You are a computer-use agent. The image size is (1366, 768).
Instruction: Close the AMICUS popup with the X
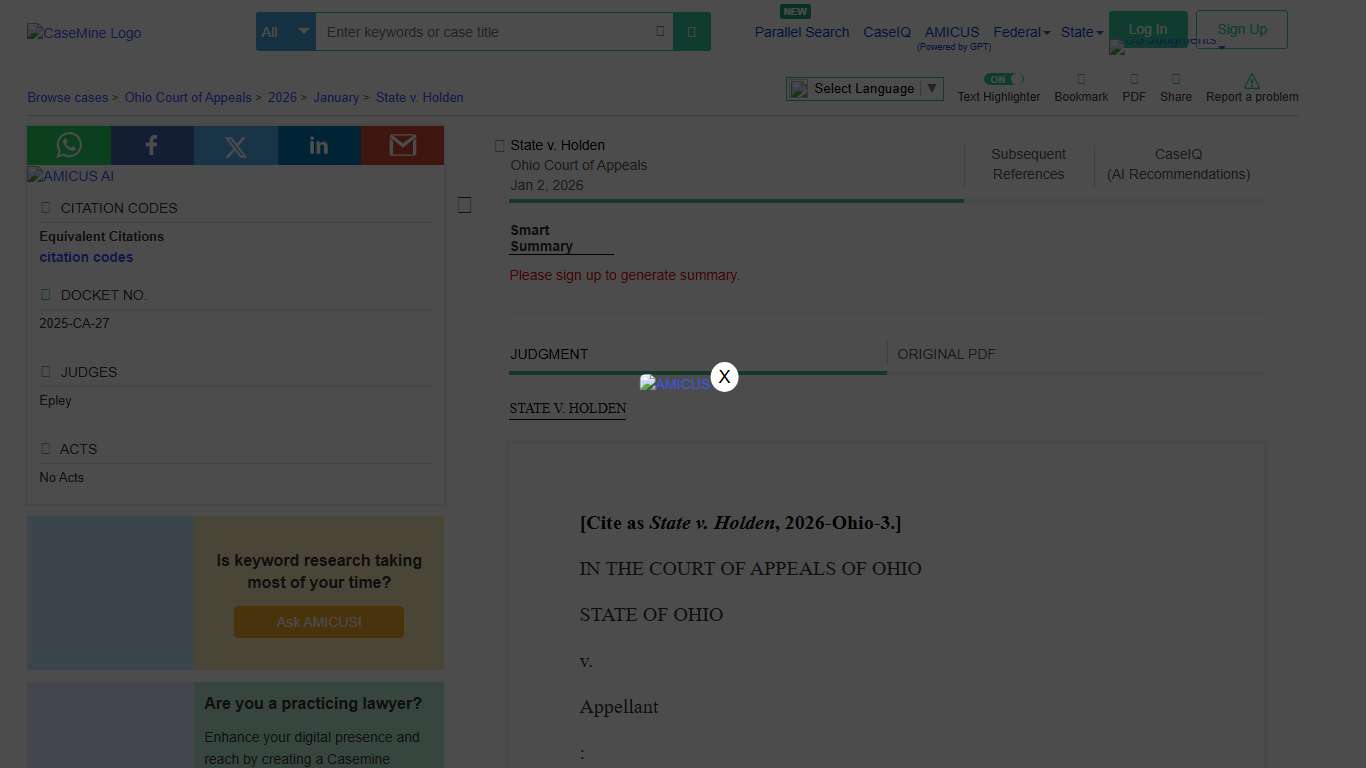pos(724,377)
